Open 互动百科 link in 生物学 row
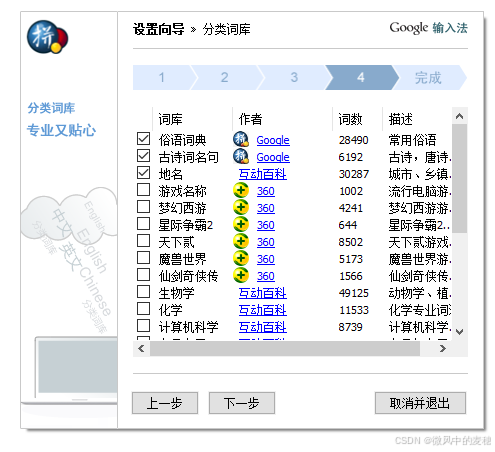This screenshot has height=452, width=495. [x=263, y=293]
